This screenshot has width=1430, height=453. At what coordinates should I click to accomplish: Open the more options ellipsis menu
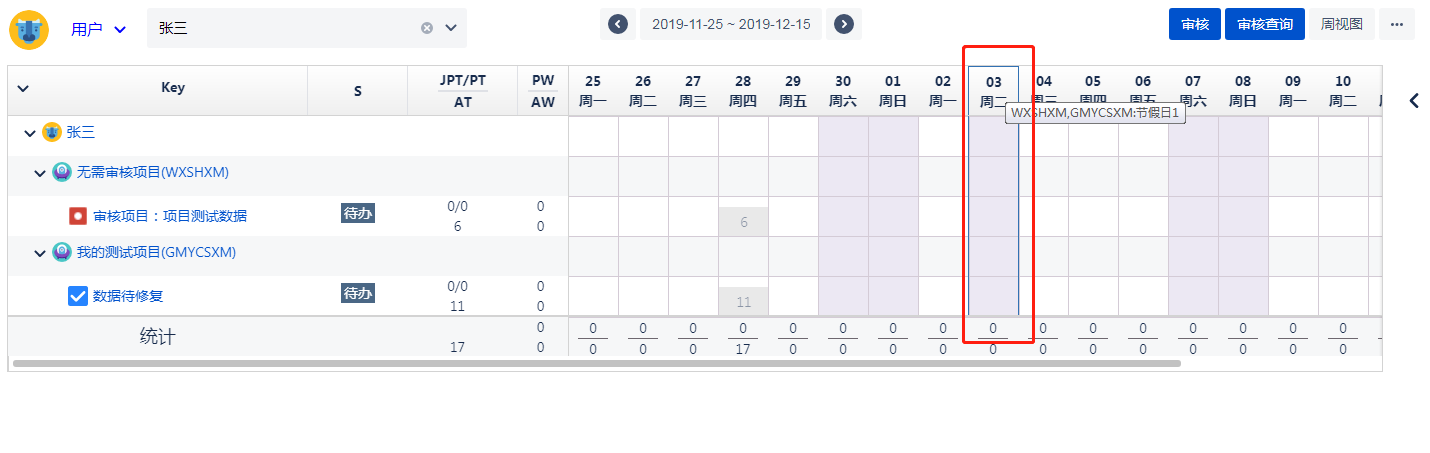(1397, 24)
